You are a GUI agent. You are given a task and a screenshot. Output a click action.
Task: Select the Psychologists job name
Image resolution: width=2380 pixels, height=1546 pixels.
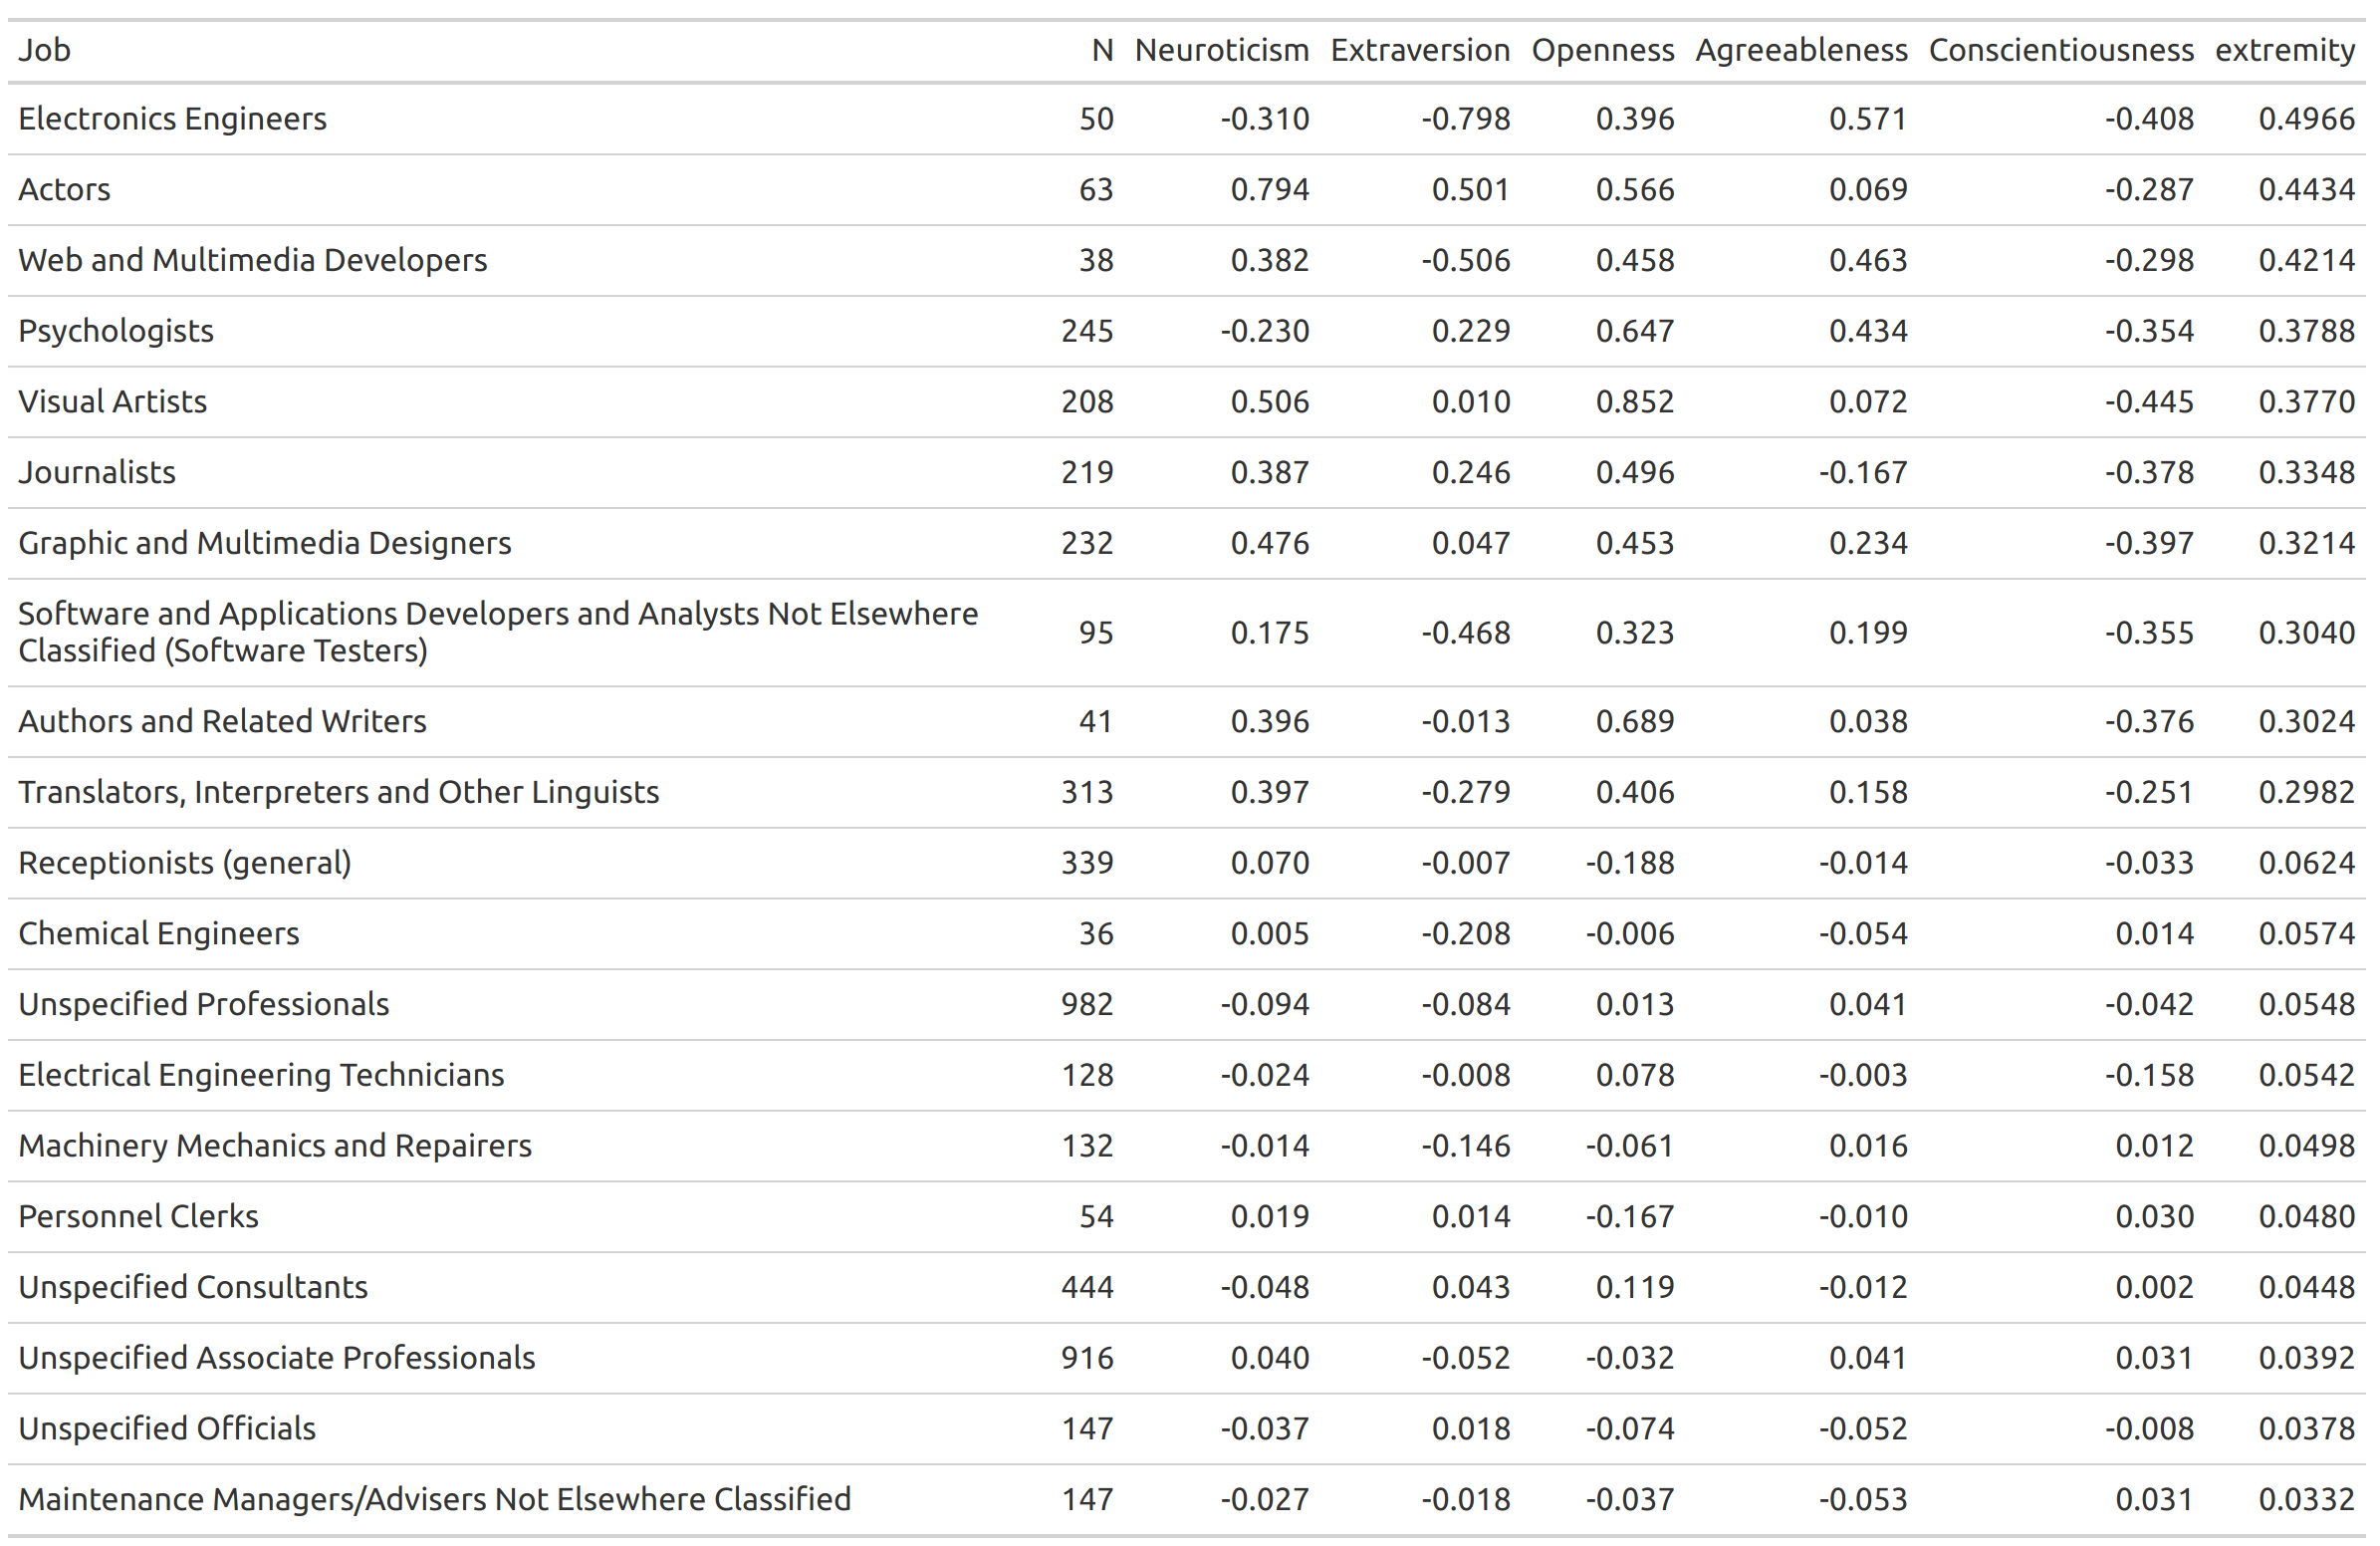click(116, 331)
